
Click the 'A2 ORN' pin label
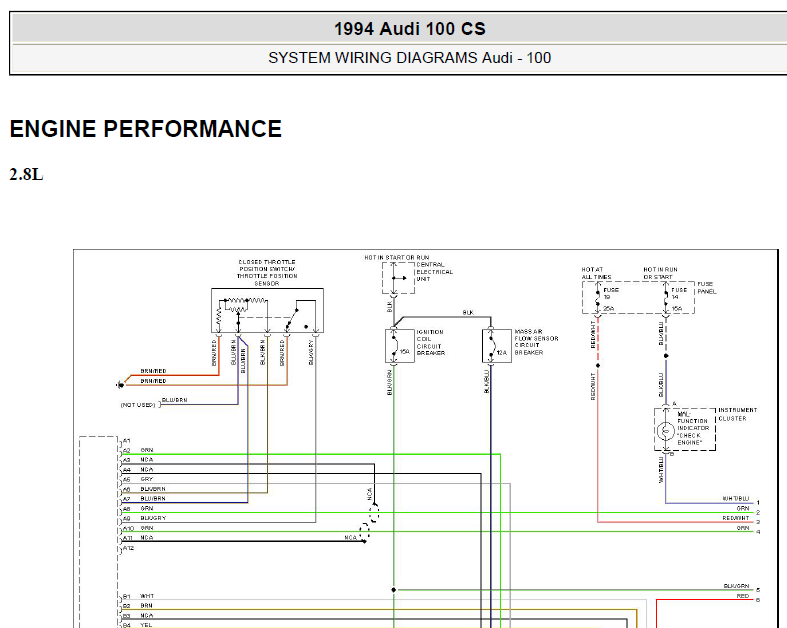(138, 450)
